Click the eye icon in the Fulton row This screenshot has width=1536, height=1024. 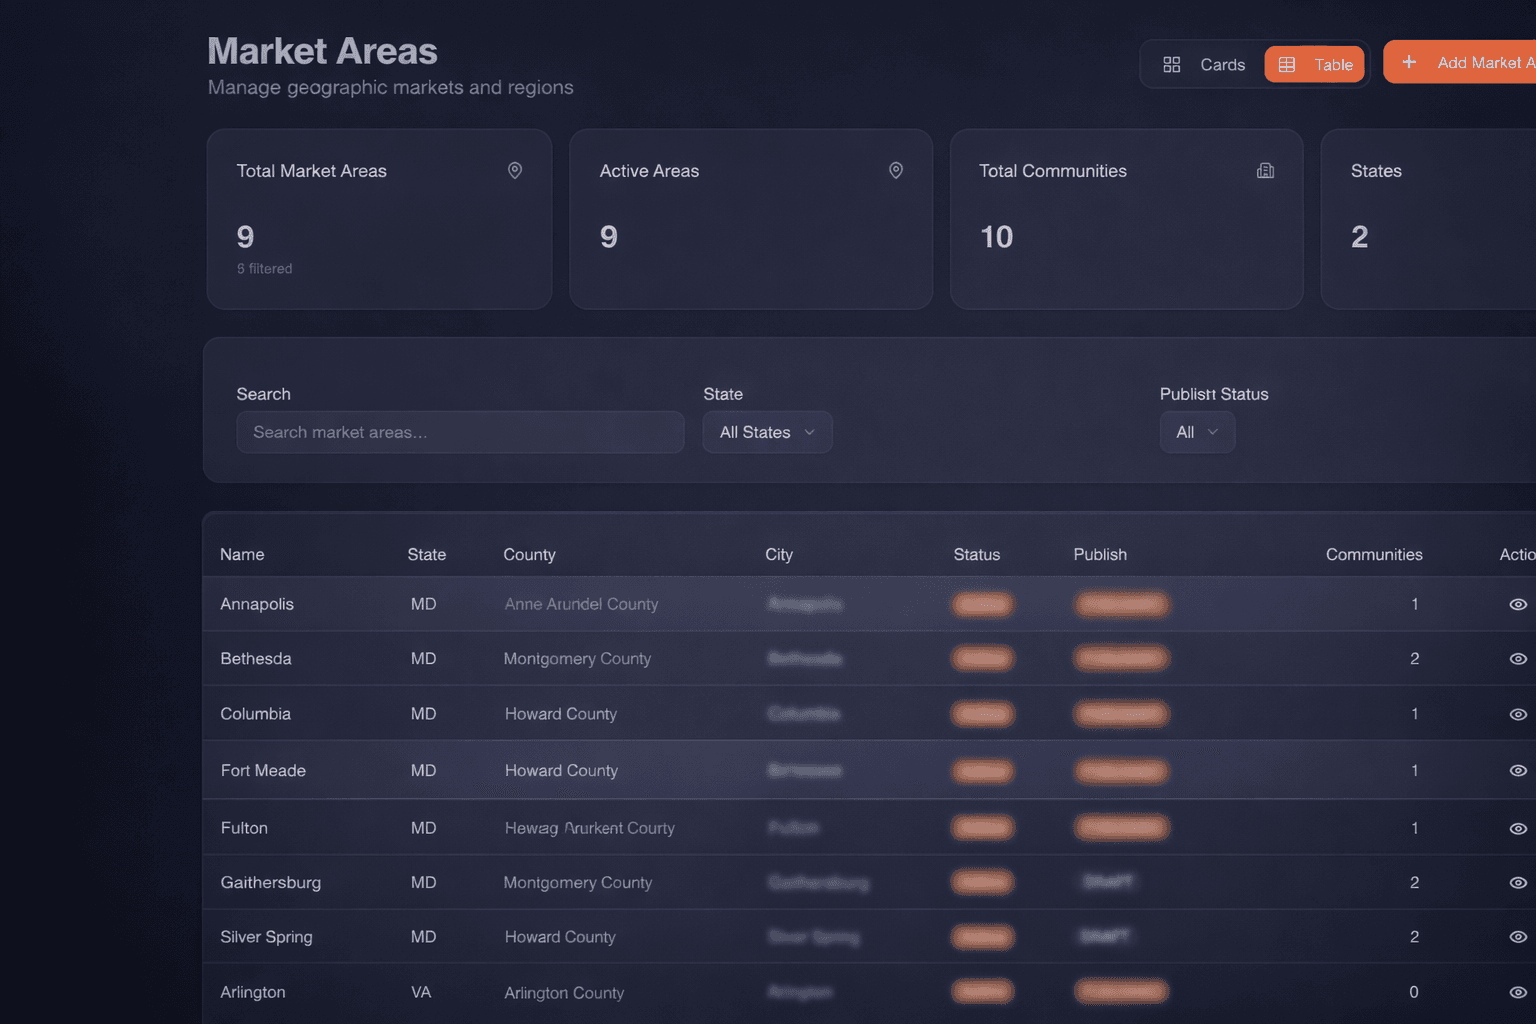point(1518,827)
